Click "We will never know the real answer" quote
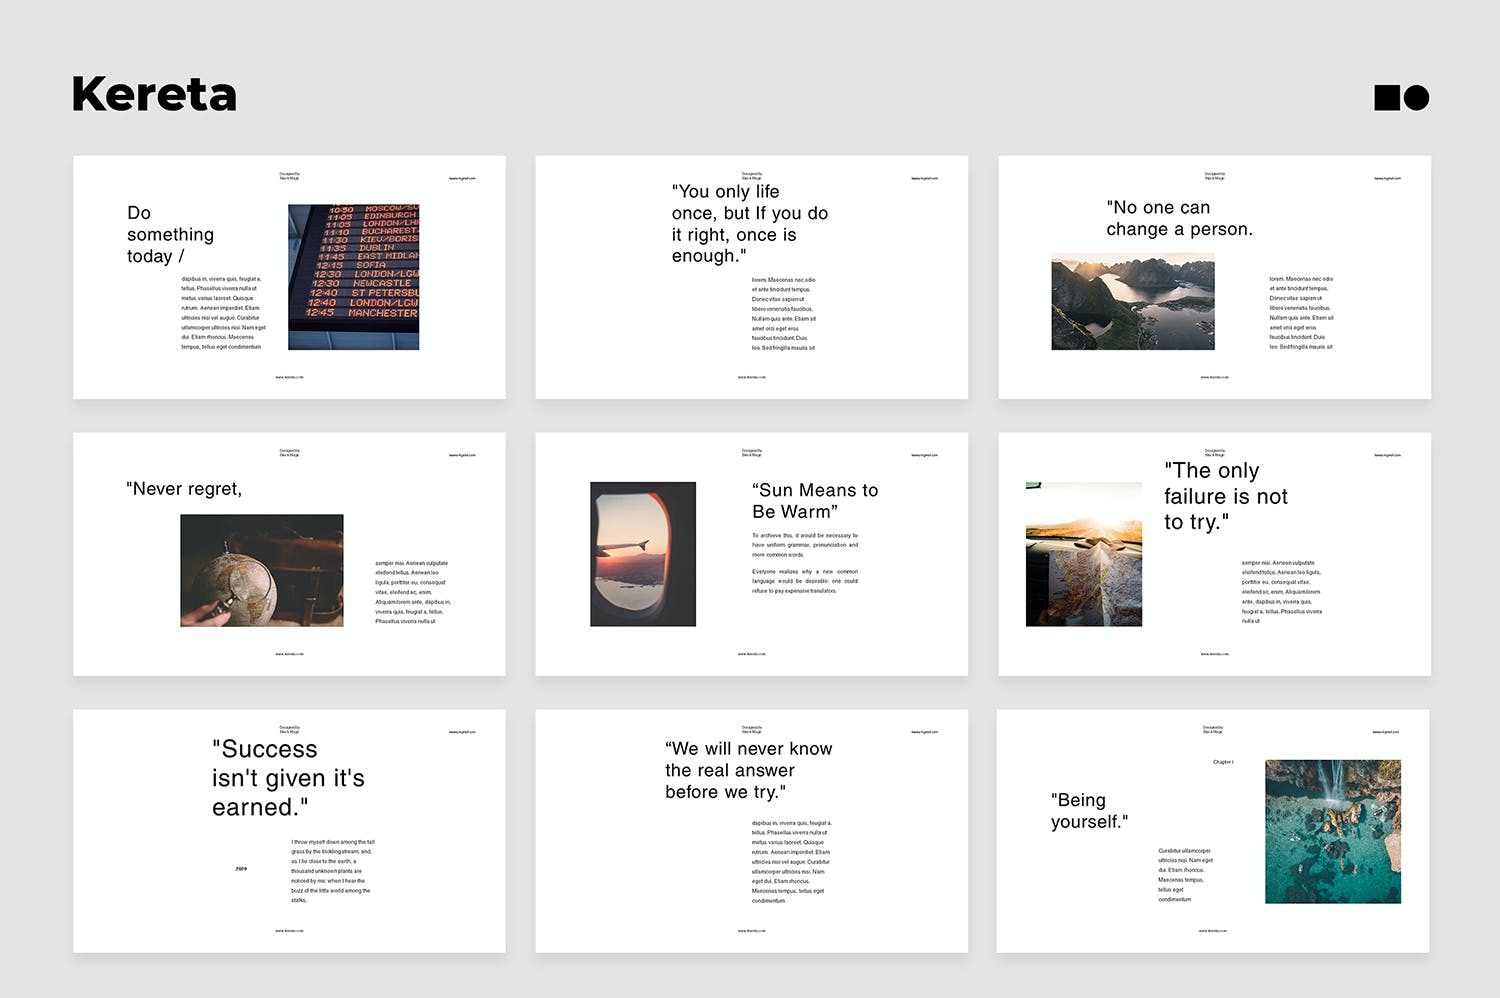1500x998 pixels. 748,770
